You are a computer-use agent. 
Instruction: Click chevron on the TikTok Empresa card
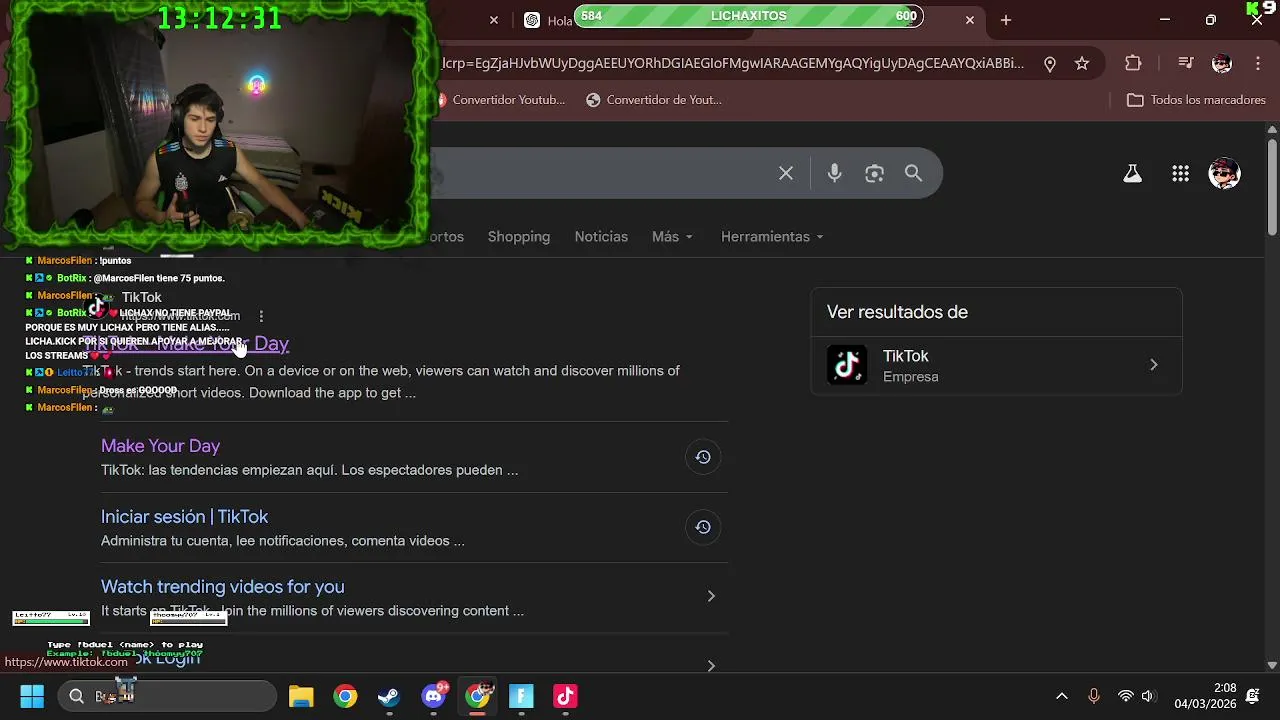pos(1153,365)
